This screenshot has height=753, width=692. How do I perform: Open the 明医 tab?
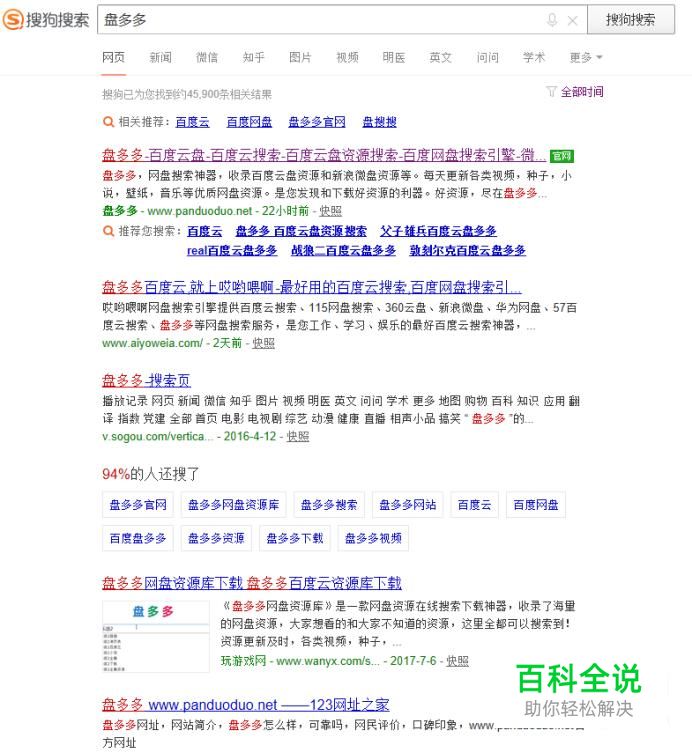point(394,58)
